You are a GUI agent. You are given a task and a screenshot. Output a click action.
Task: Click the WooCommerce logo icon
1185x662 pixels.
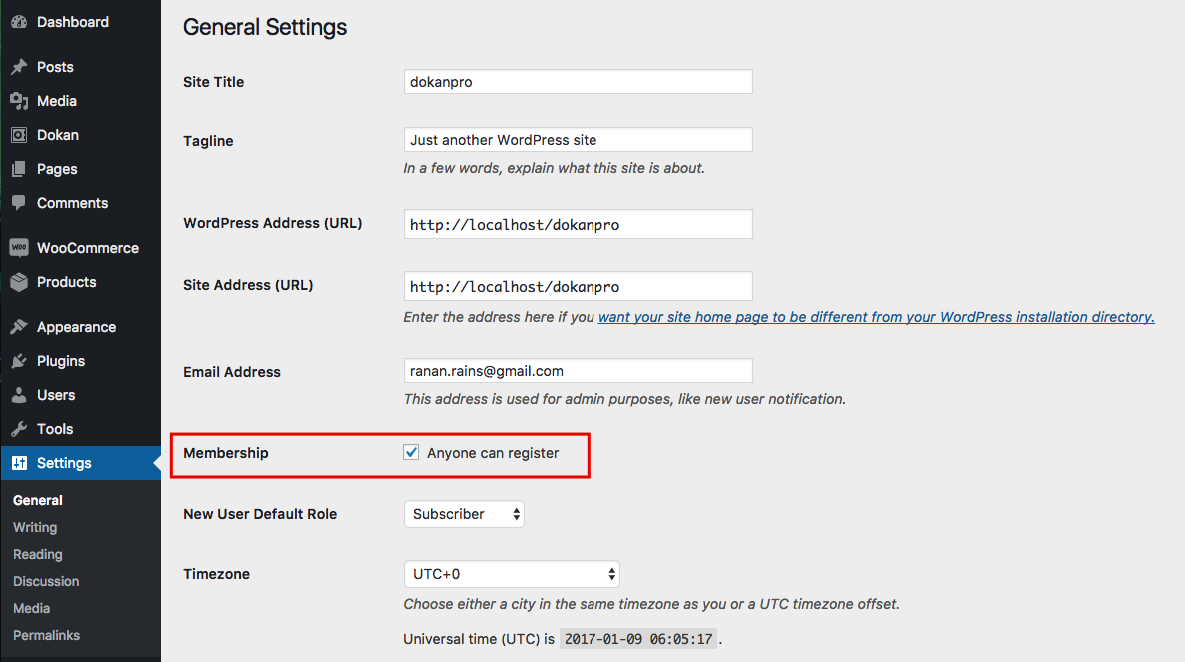pos(19,248)
